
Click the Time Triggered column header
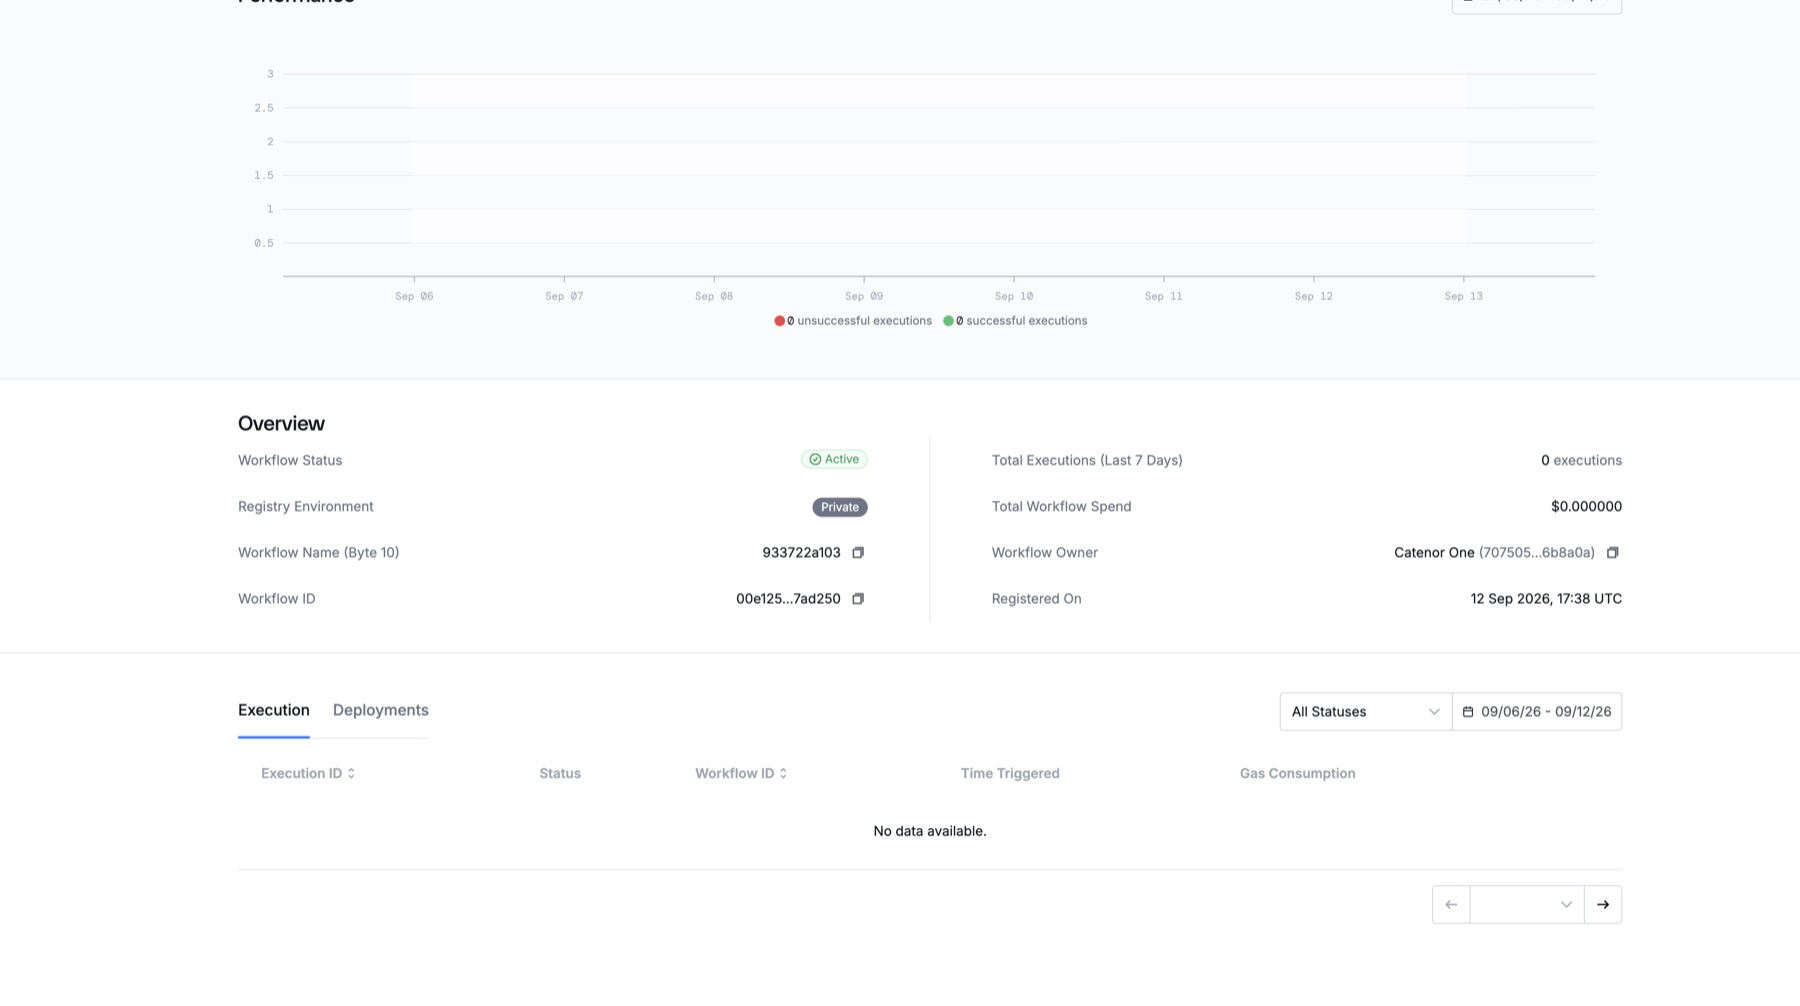click(1010, 773)
